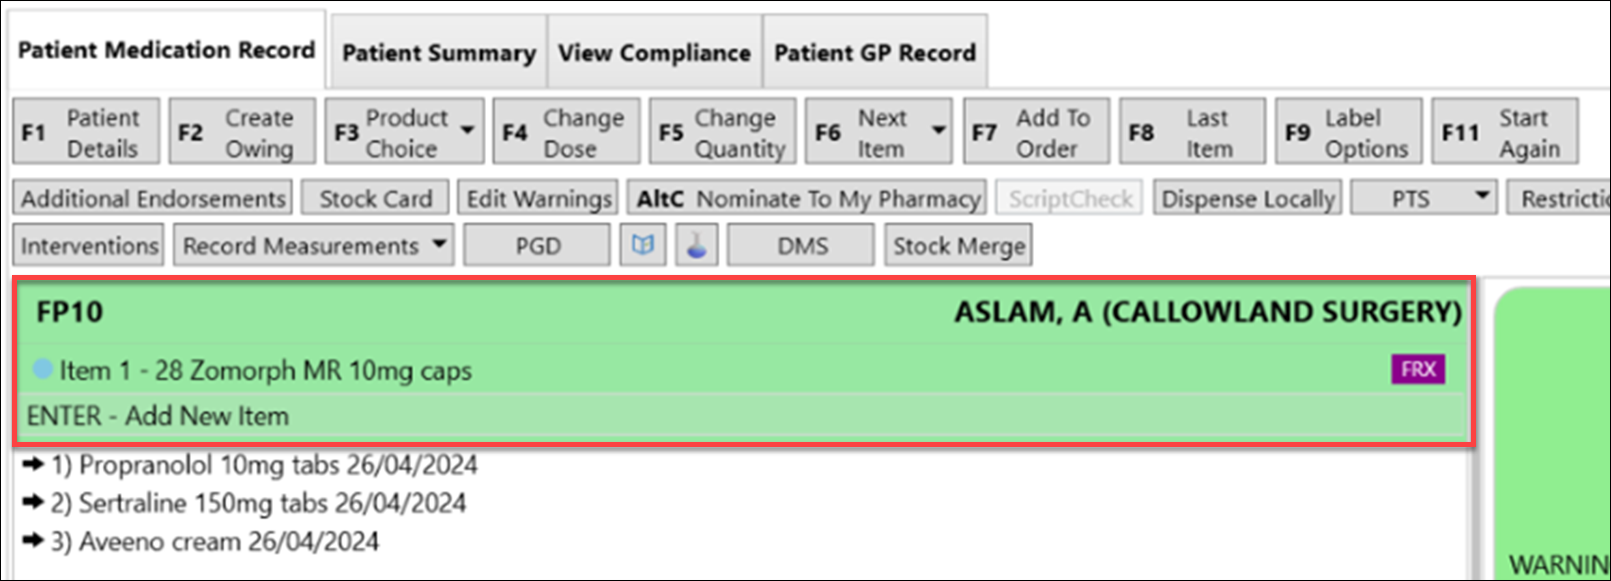
Task: Switch to the Patient Summary tab
Action: coord(438,53)
